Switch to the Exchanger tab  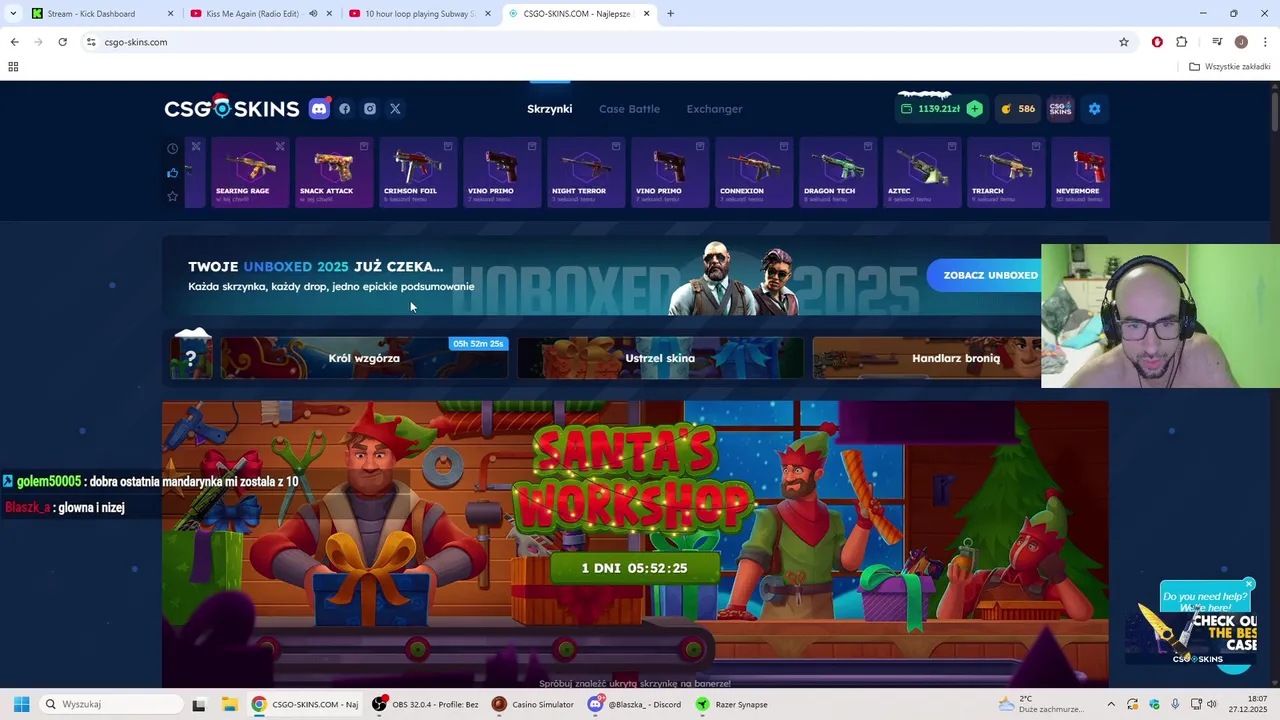[714, 109]
